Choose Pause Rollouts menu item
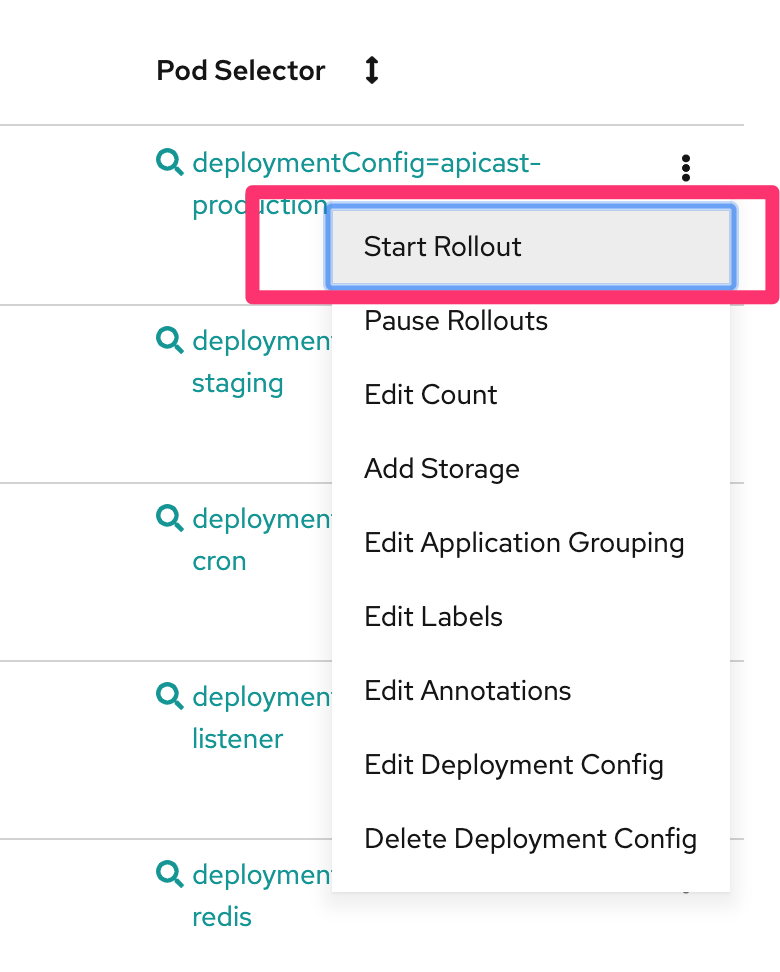Screen dimensions: 780x972 (x=531, y=320)
